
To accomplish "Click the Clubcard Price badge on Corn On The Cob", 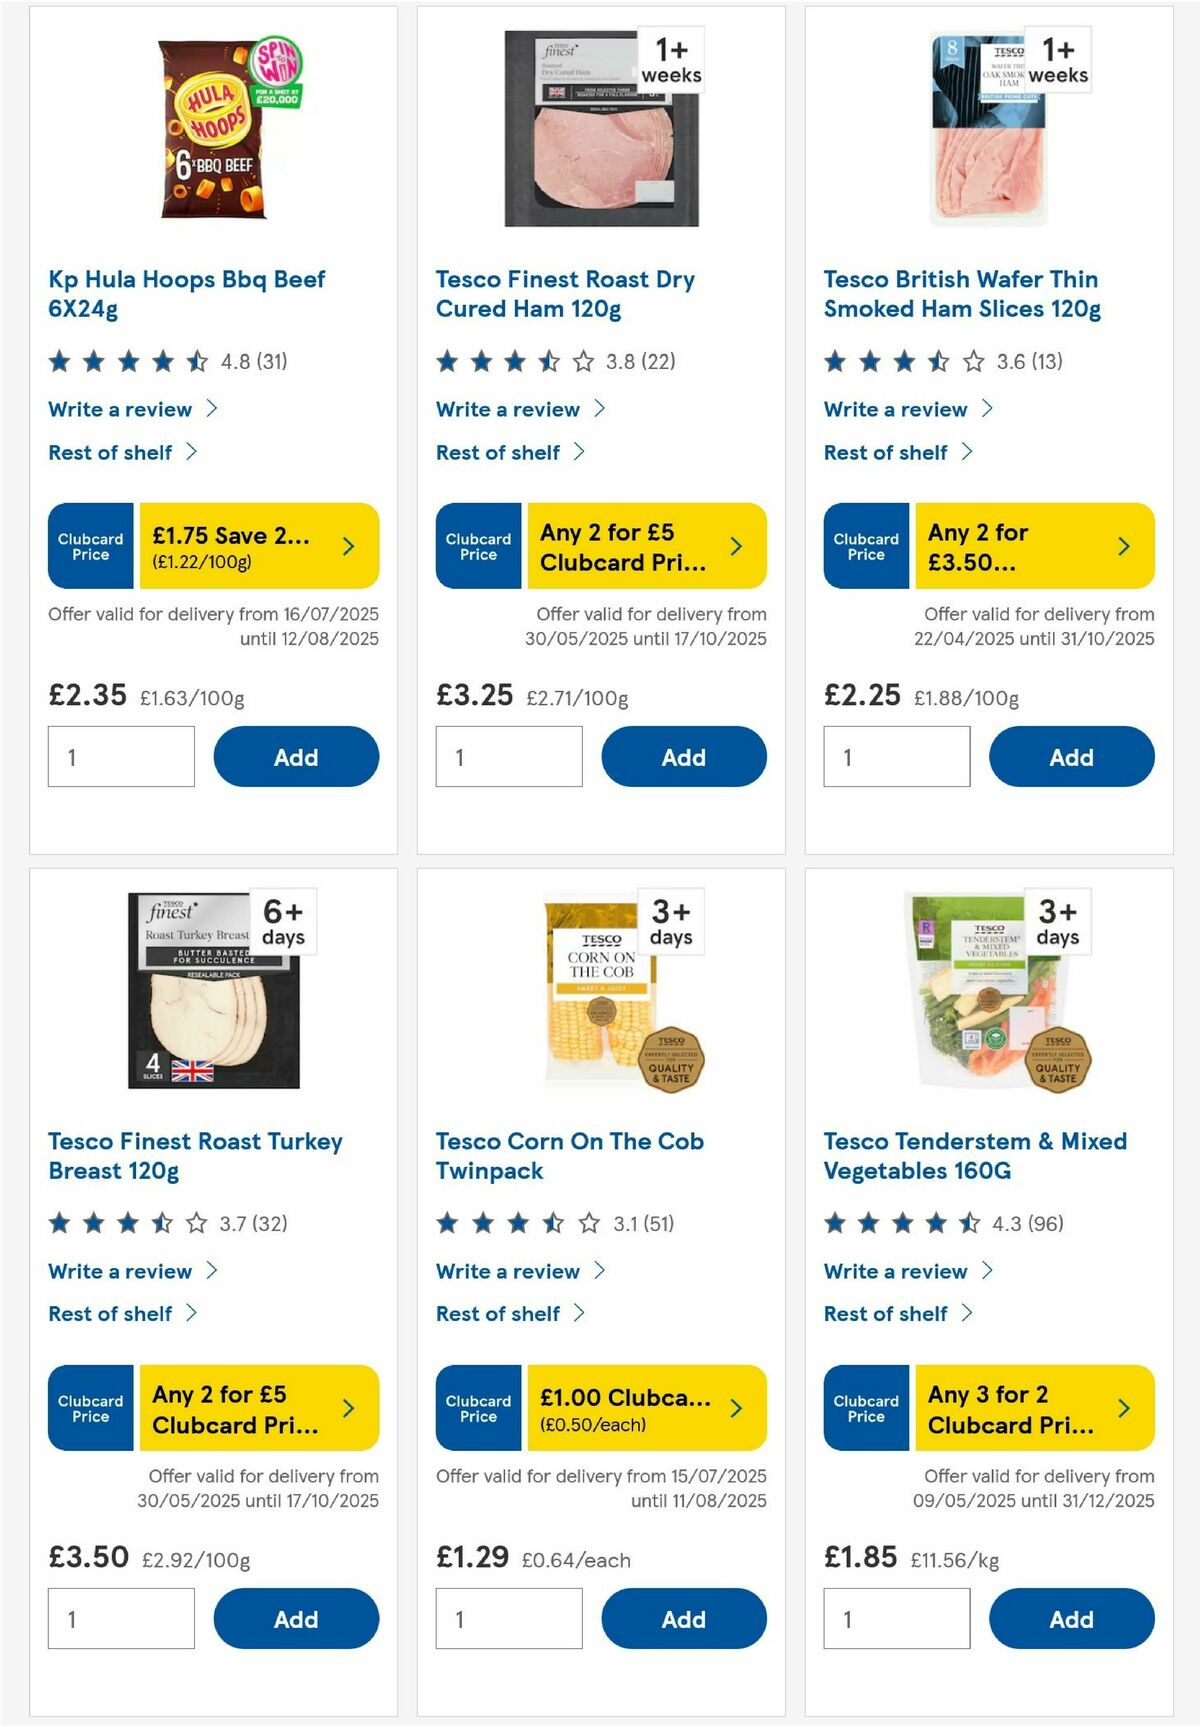I will pyautogui.click(x=477, y=1408).
